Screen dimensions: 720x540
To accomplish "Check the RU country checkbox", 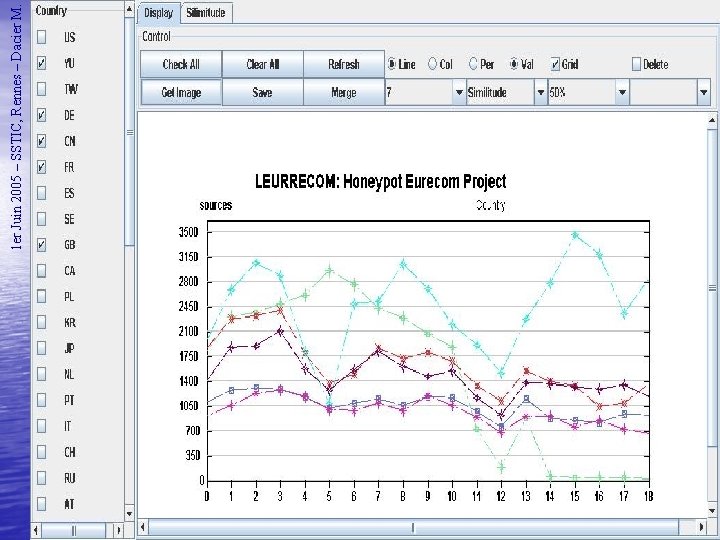I will [41, 478].
